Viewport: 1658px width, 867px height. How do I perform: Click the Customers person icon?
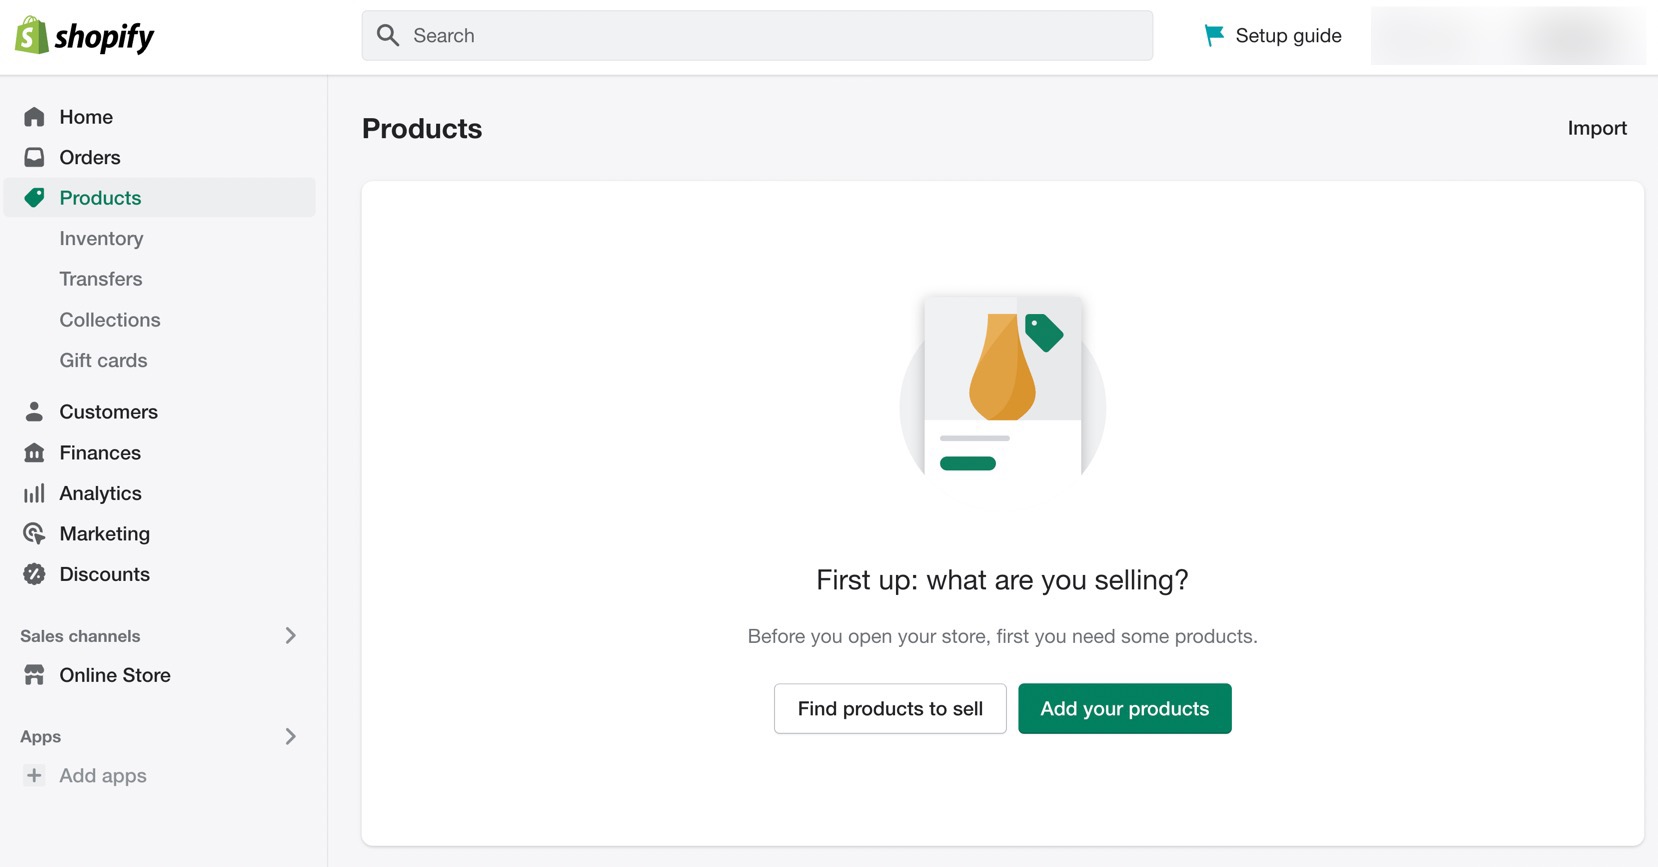[x=34, y=412]
